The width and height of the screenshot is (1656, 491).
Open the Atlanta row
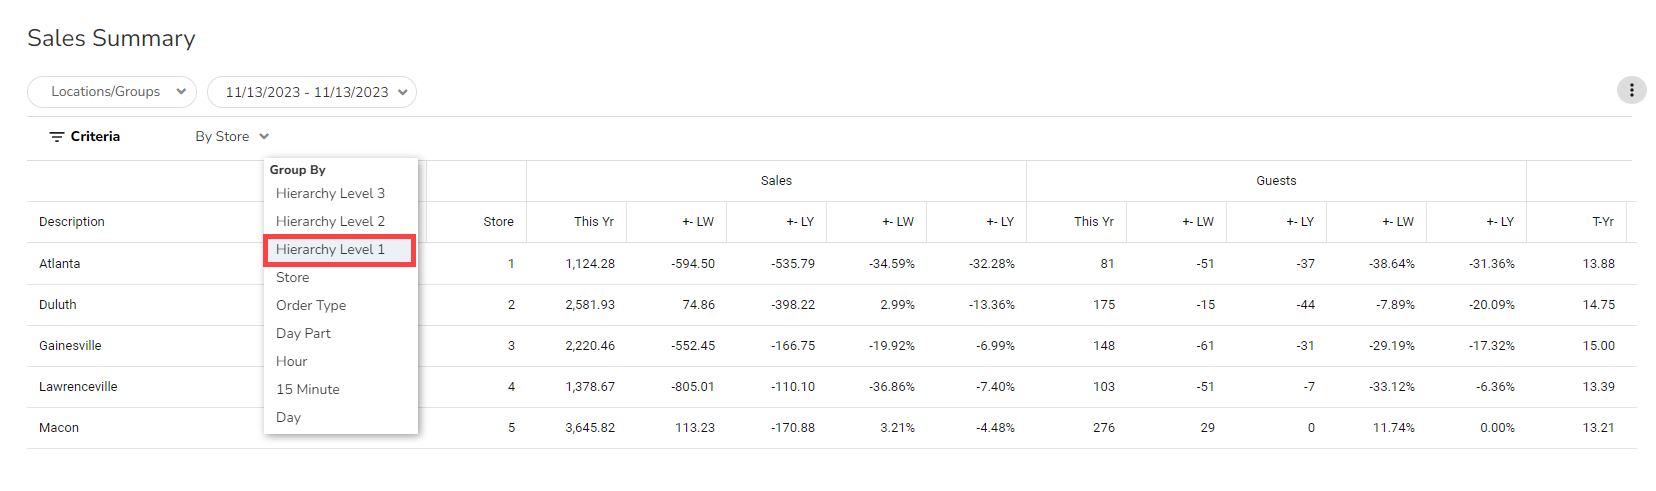click(60, 264)
